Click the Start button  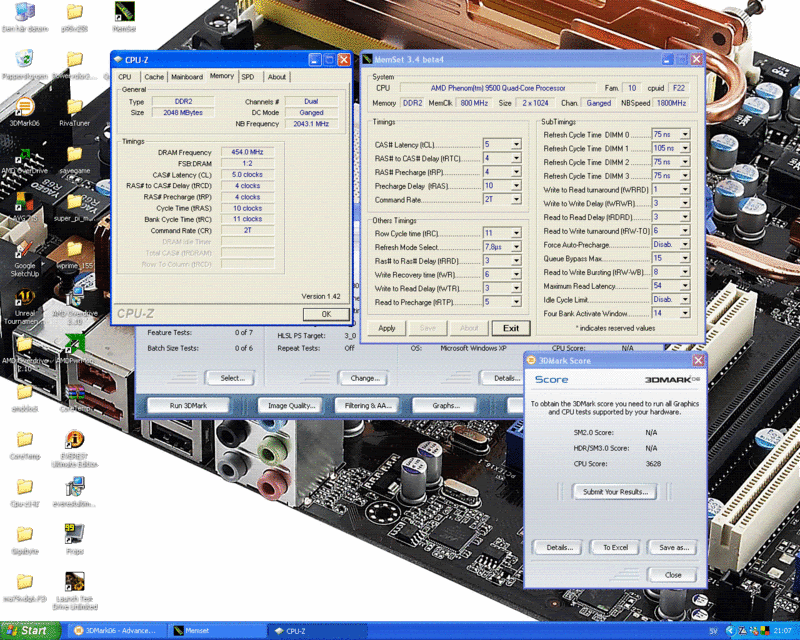click(30, 631)
